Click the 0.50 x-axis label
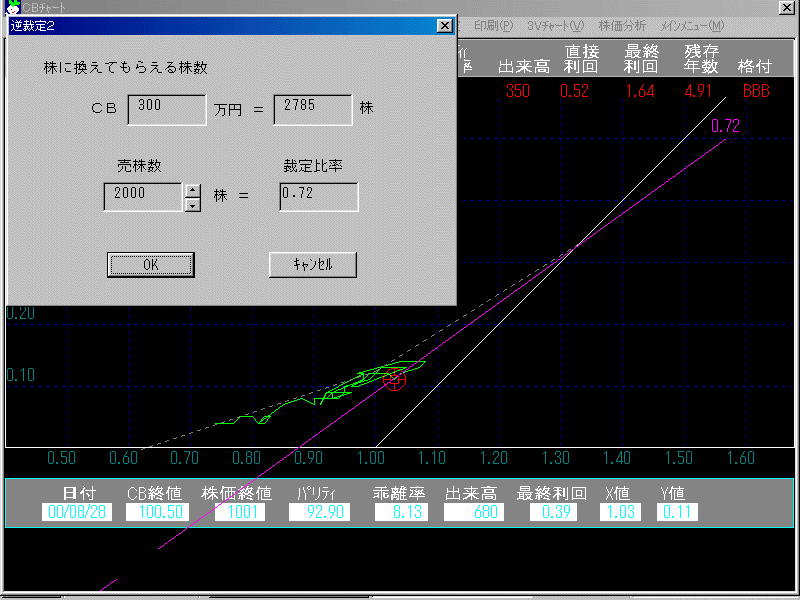 (61, 458)
